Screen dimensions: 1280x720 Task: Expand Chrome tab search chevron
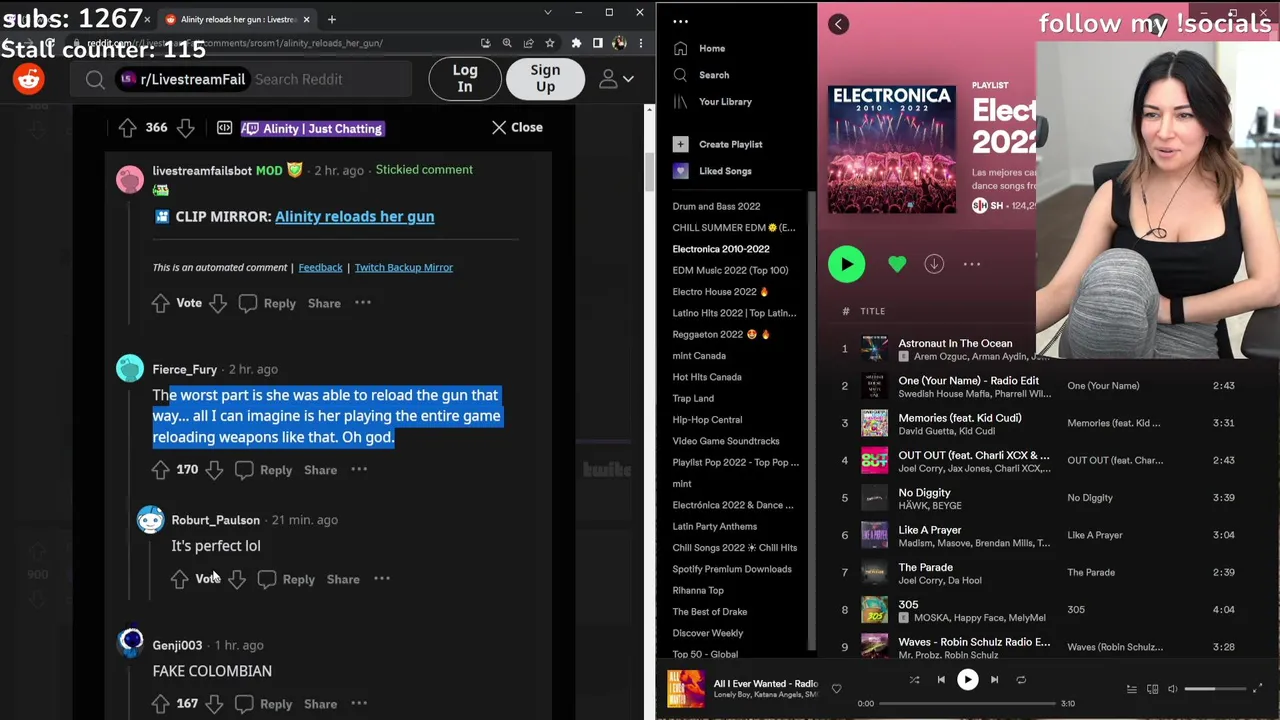pos(547,12)
